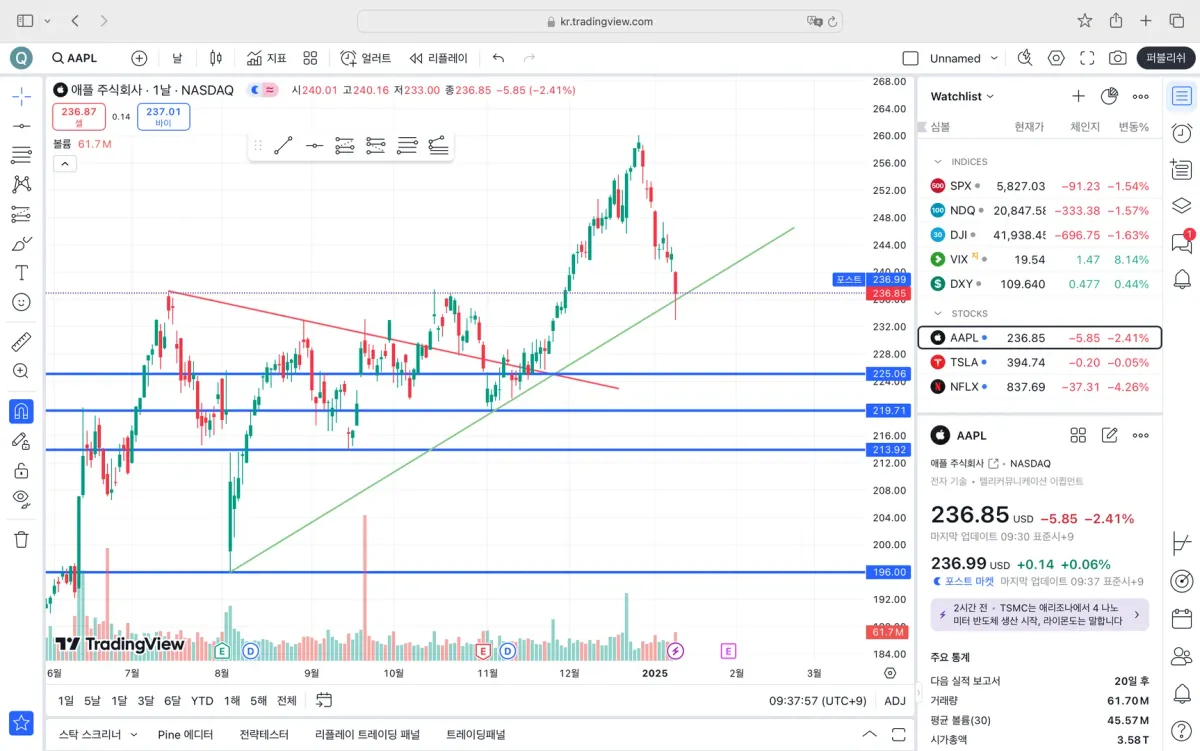Open the go to date calendar icon
This screenshot has height=751, width=1200.
324,700
